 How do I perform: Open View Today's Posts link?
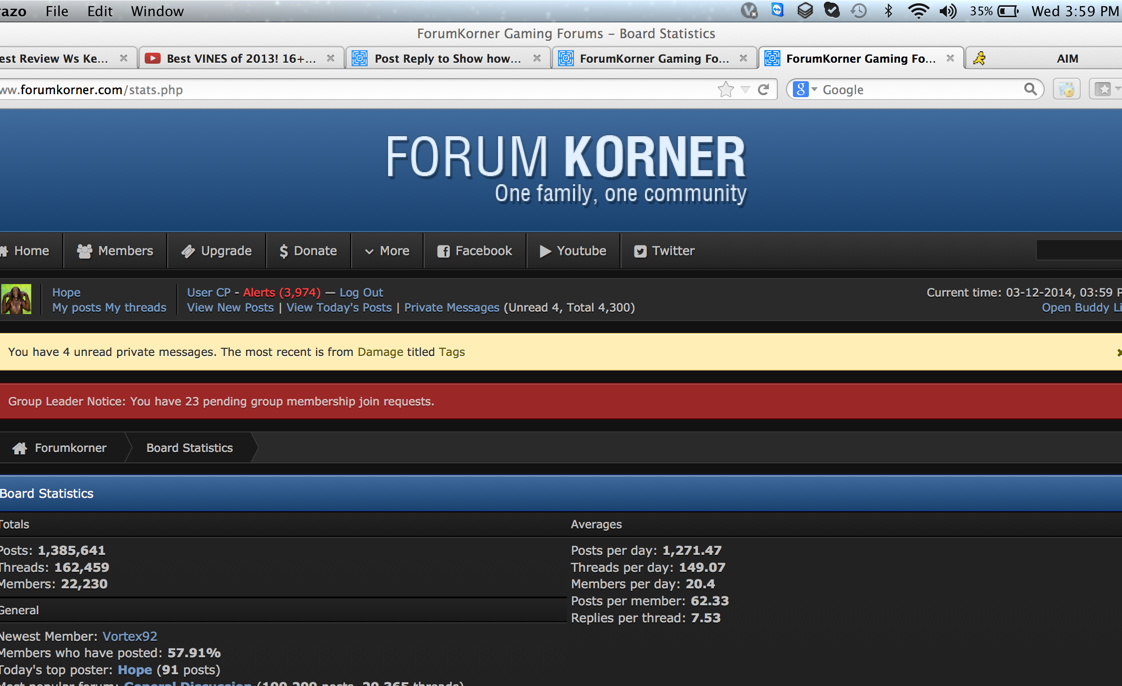point(339,308)
